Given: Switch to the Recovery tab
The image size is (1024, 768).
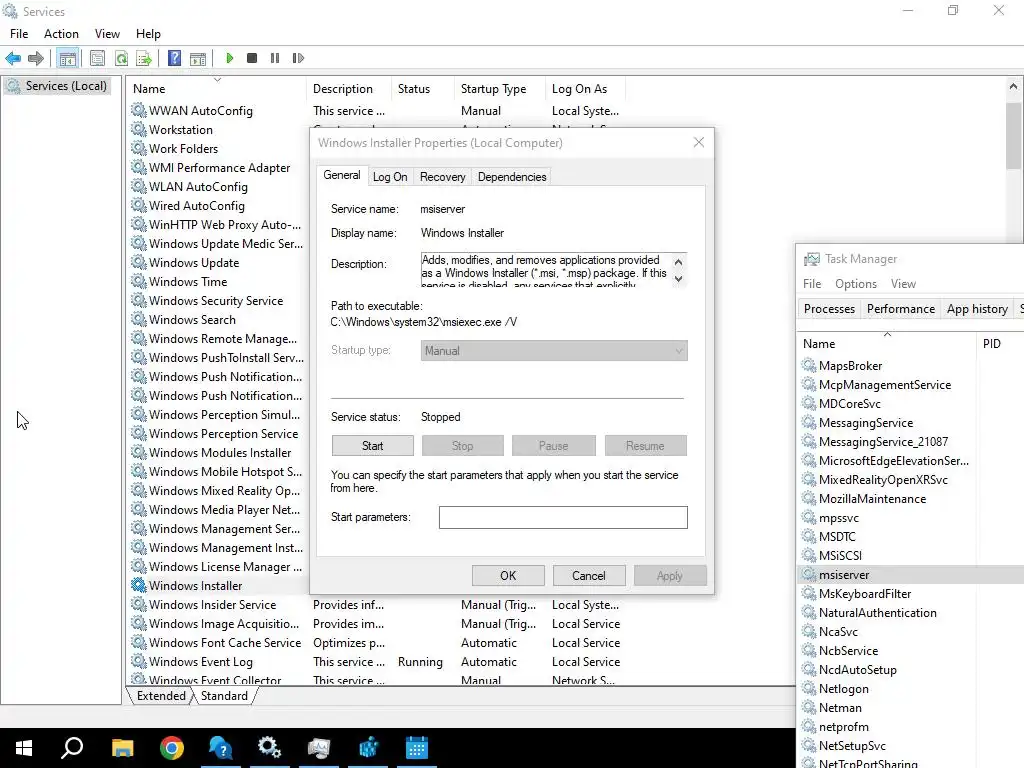Looking at the screenshot, I should [x=442, y=177].
